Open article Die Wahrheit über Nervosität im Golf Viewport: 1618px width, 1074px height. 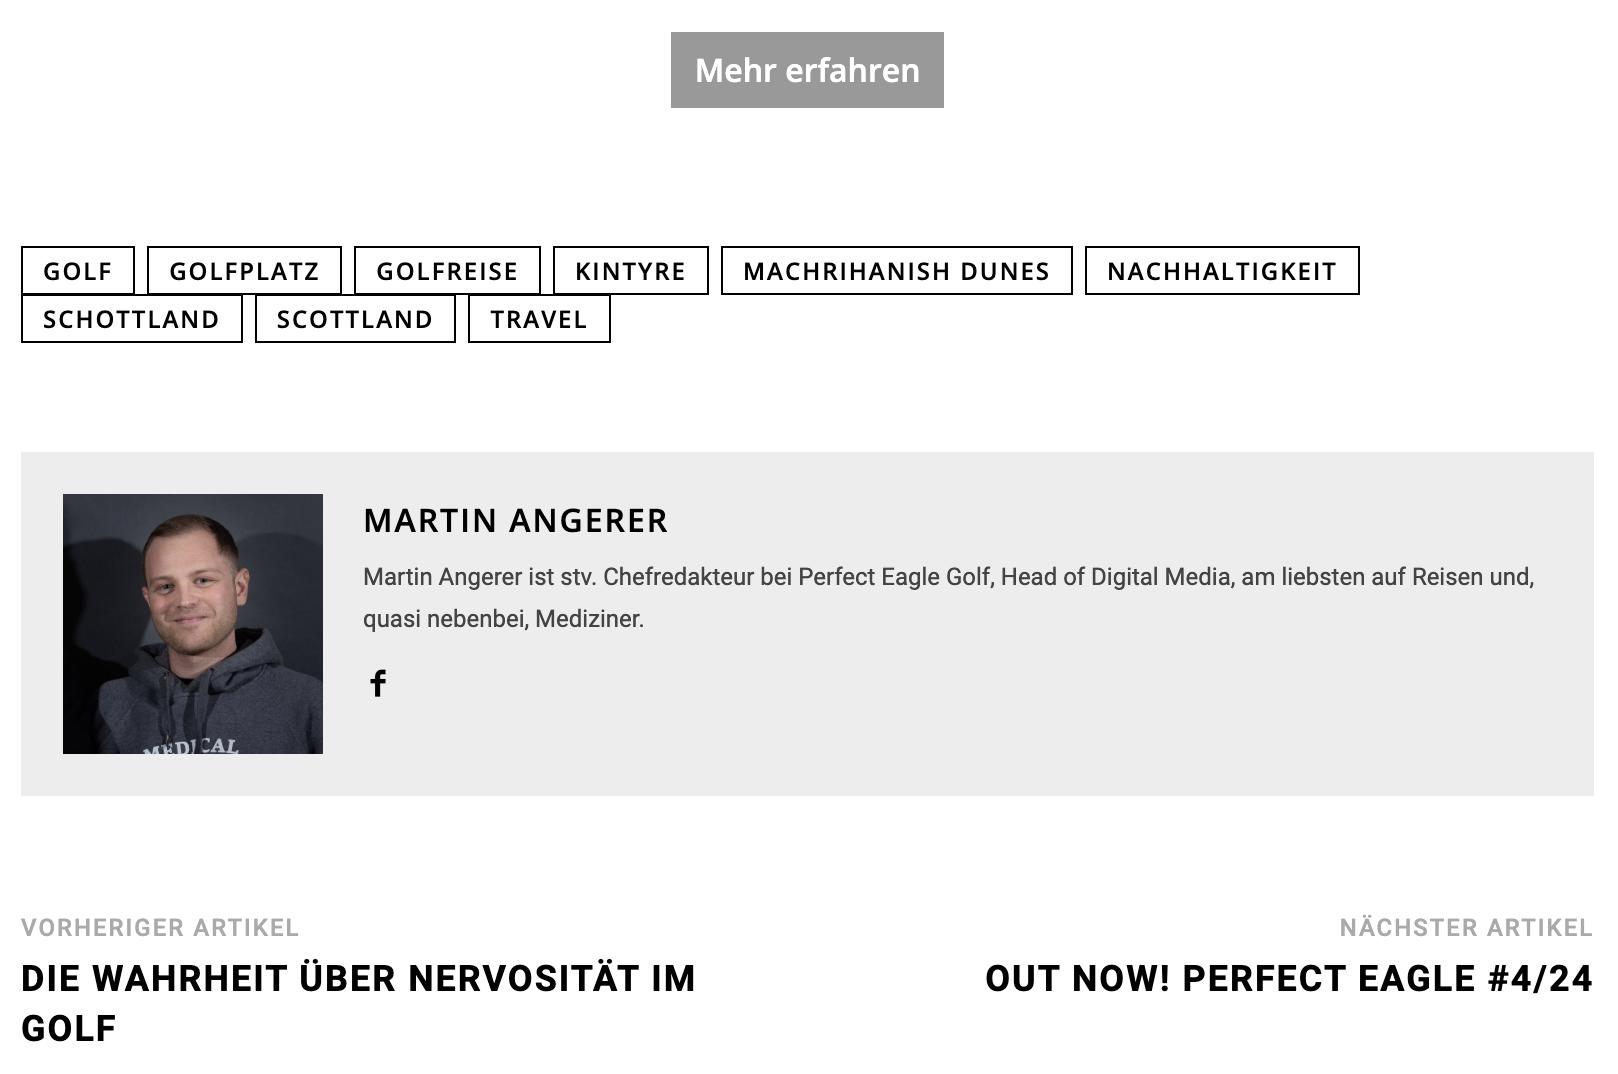point(358,1003)
